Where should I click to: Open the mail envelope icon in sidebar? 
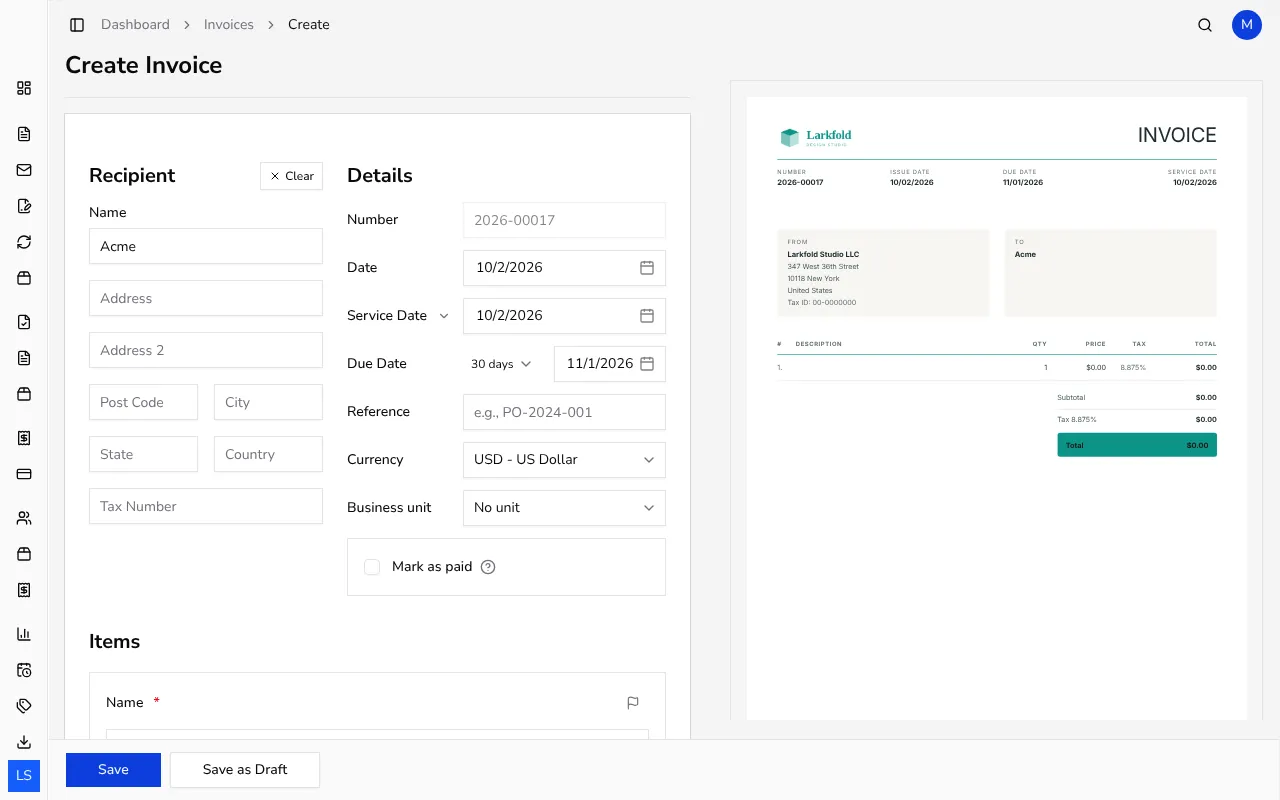click(x=24, y=170)
